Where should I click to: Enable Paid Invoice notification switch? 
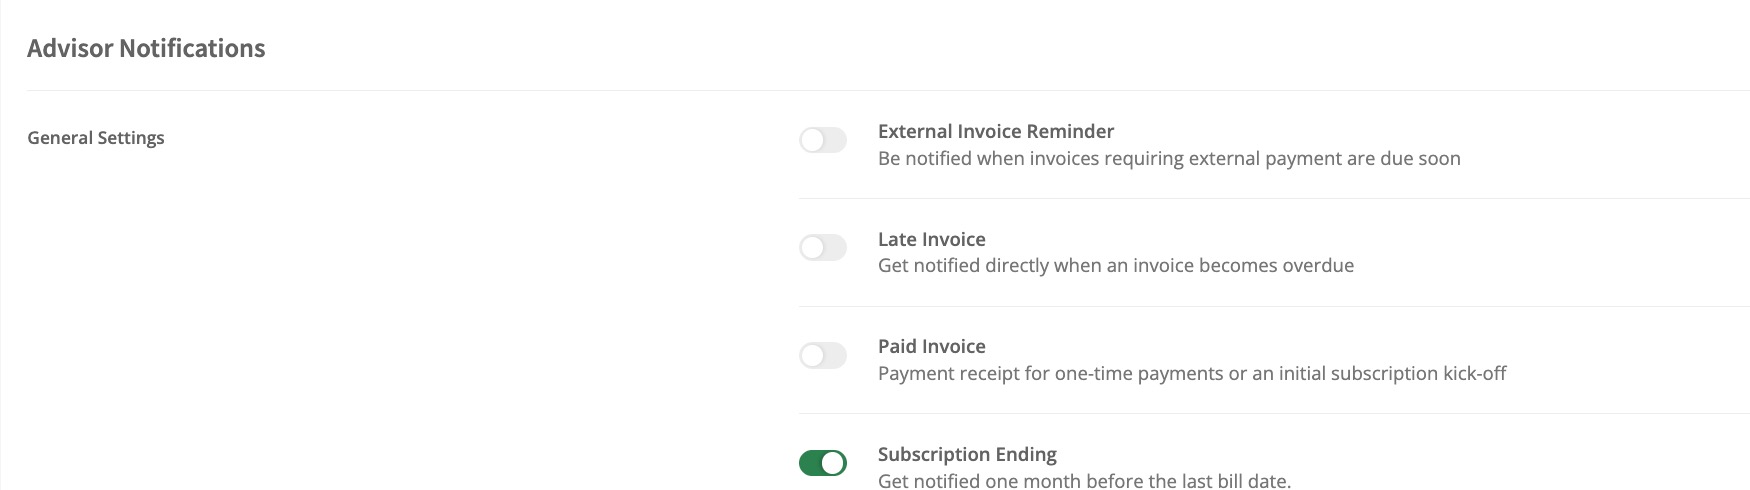point(823,355)
